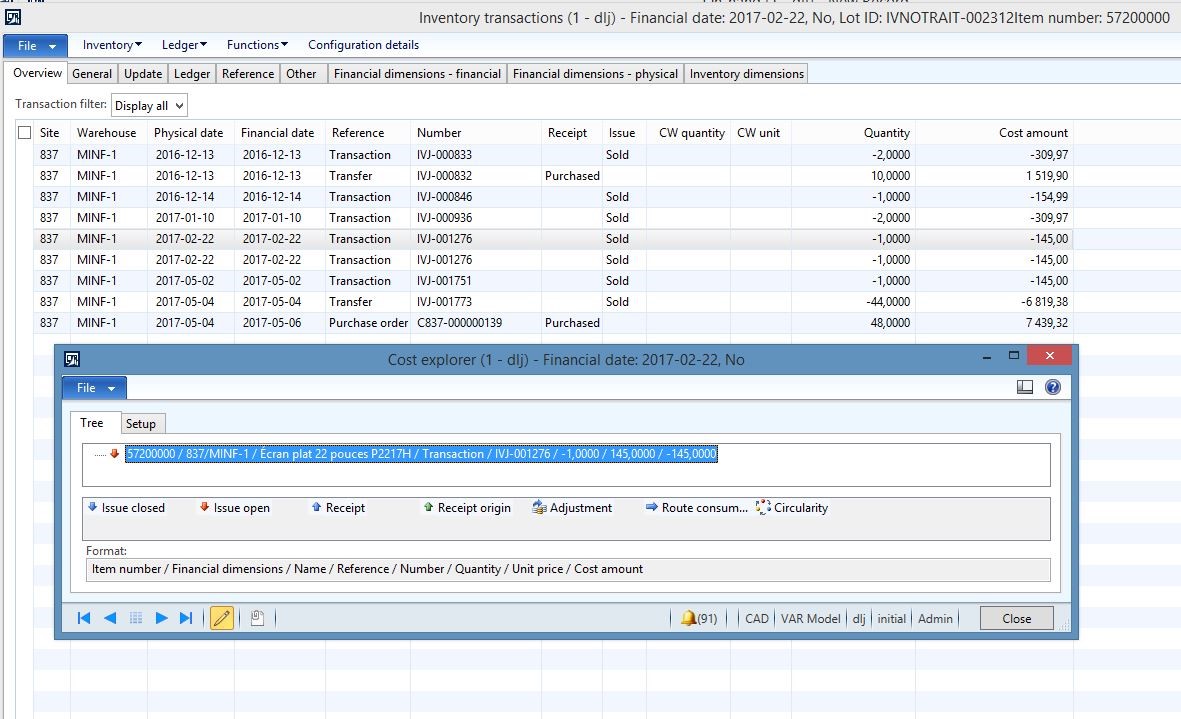Expand the Ledger menu

[184, 45]
